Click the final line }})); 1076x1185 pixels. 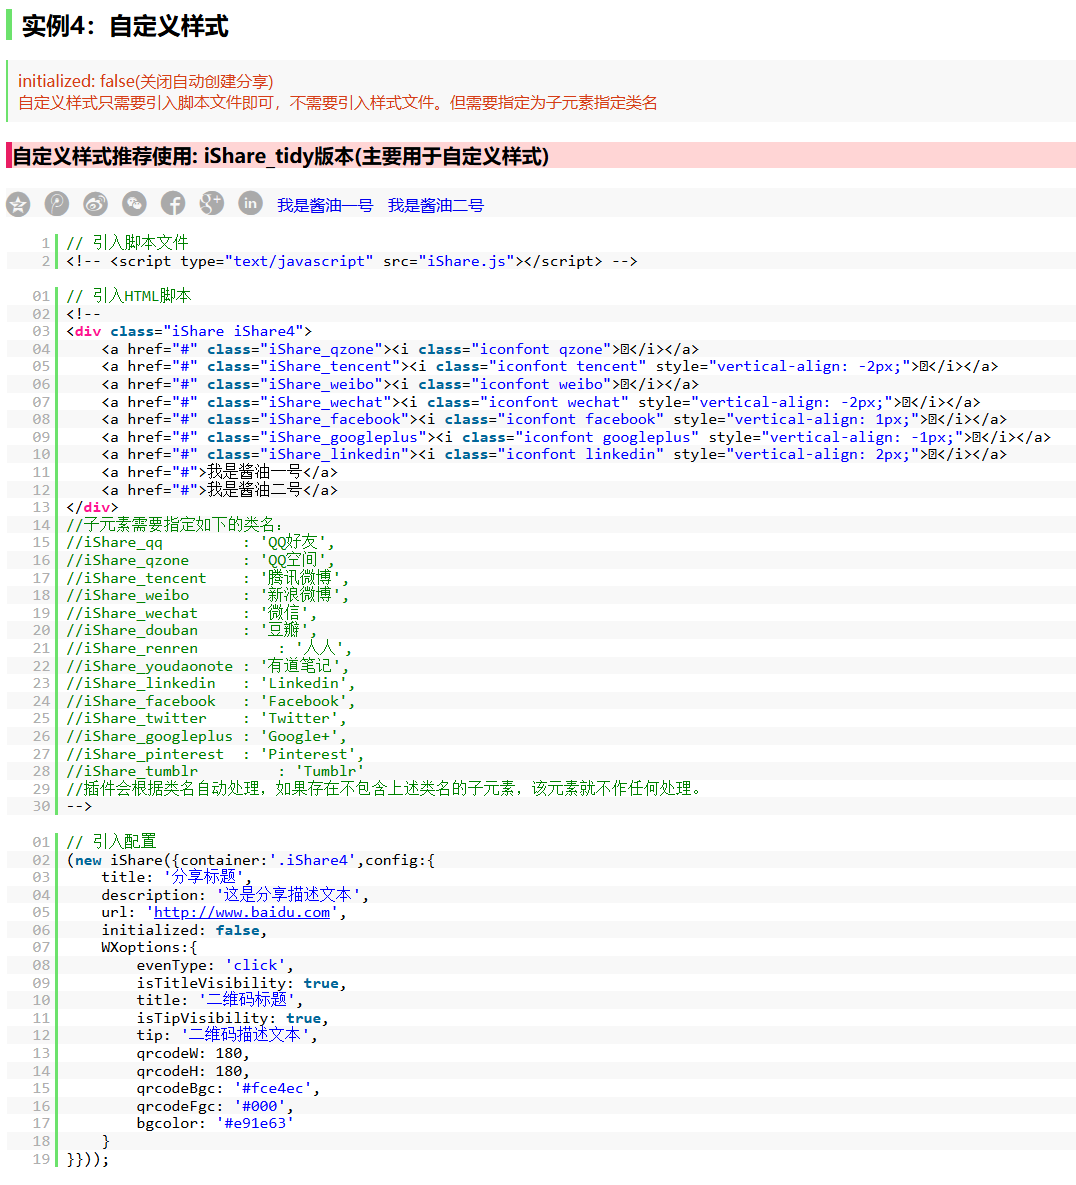(x=88, y=1159)
